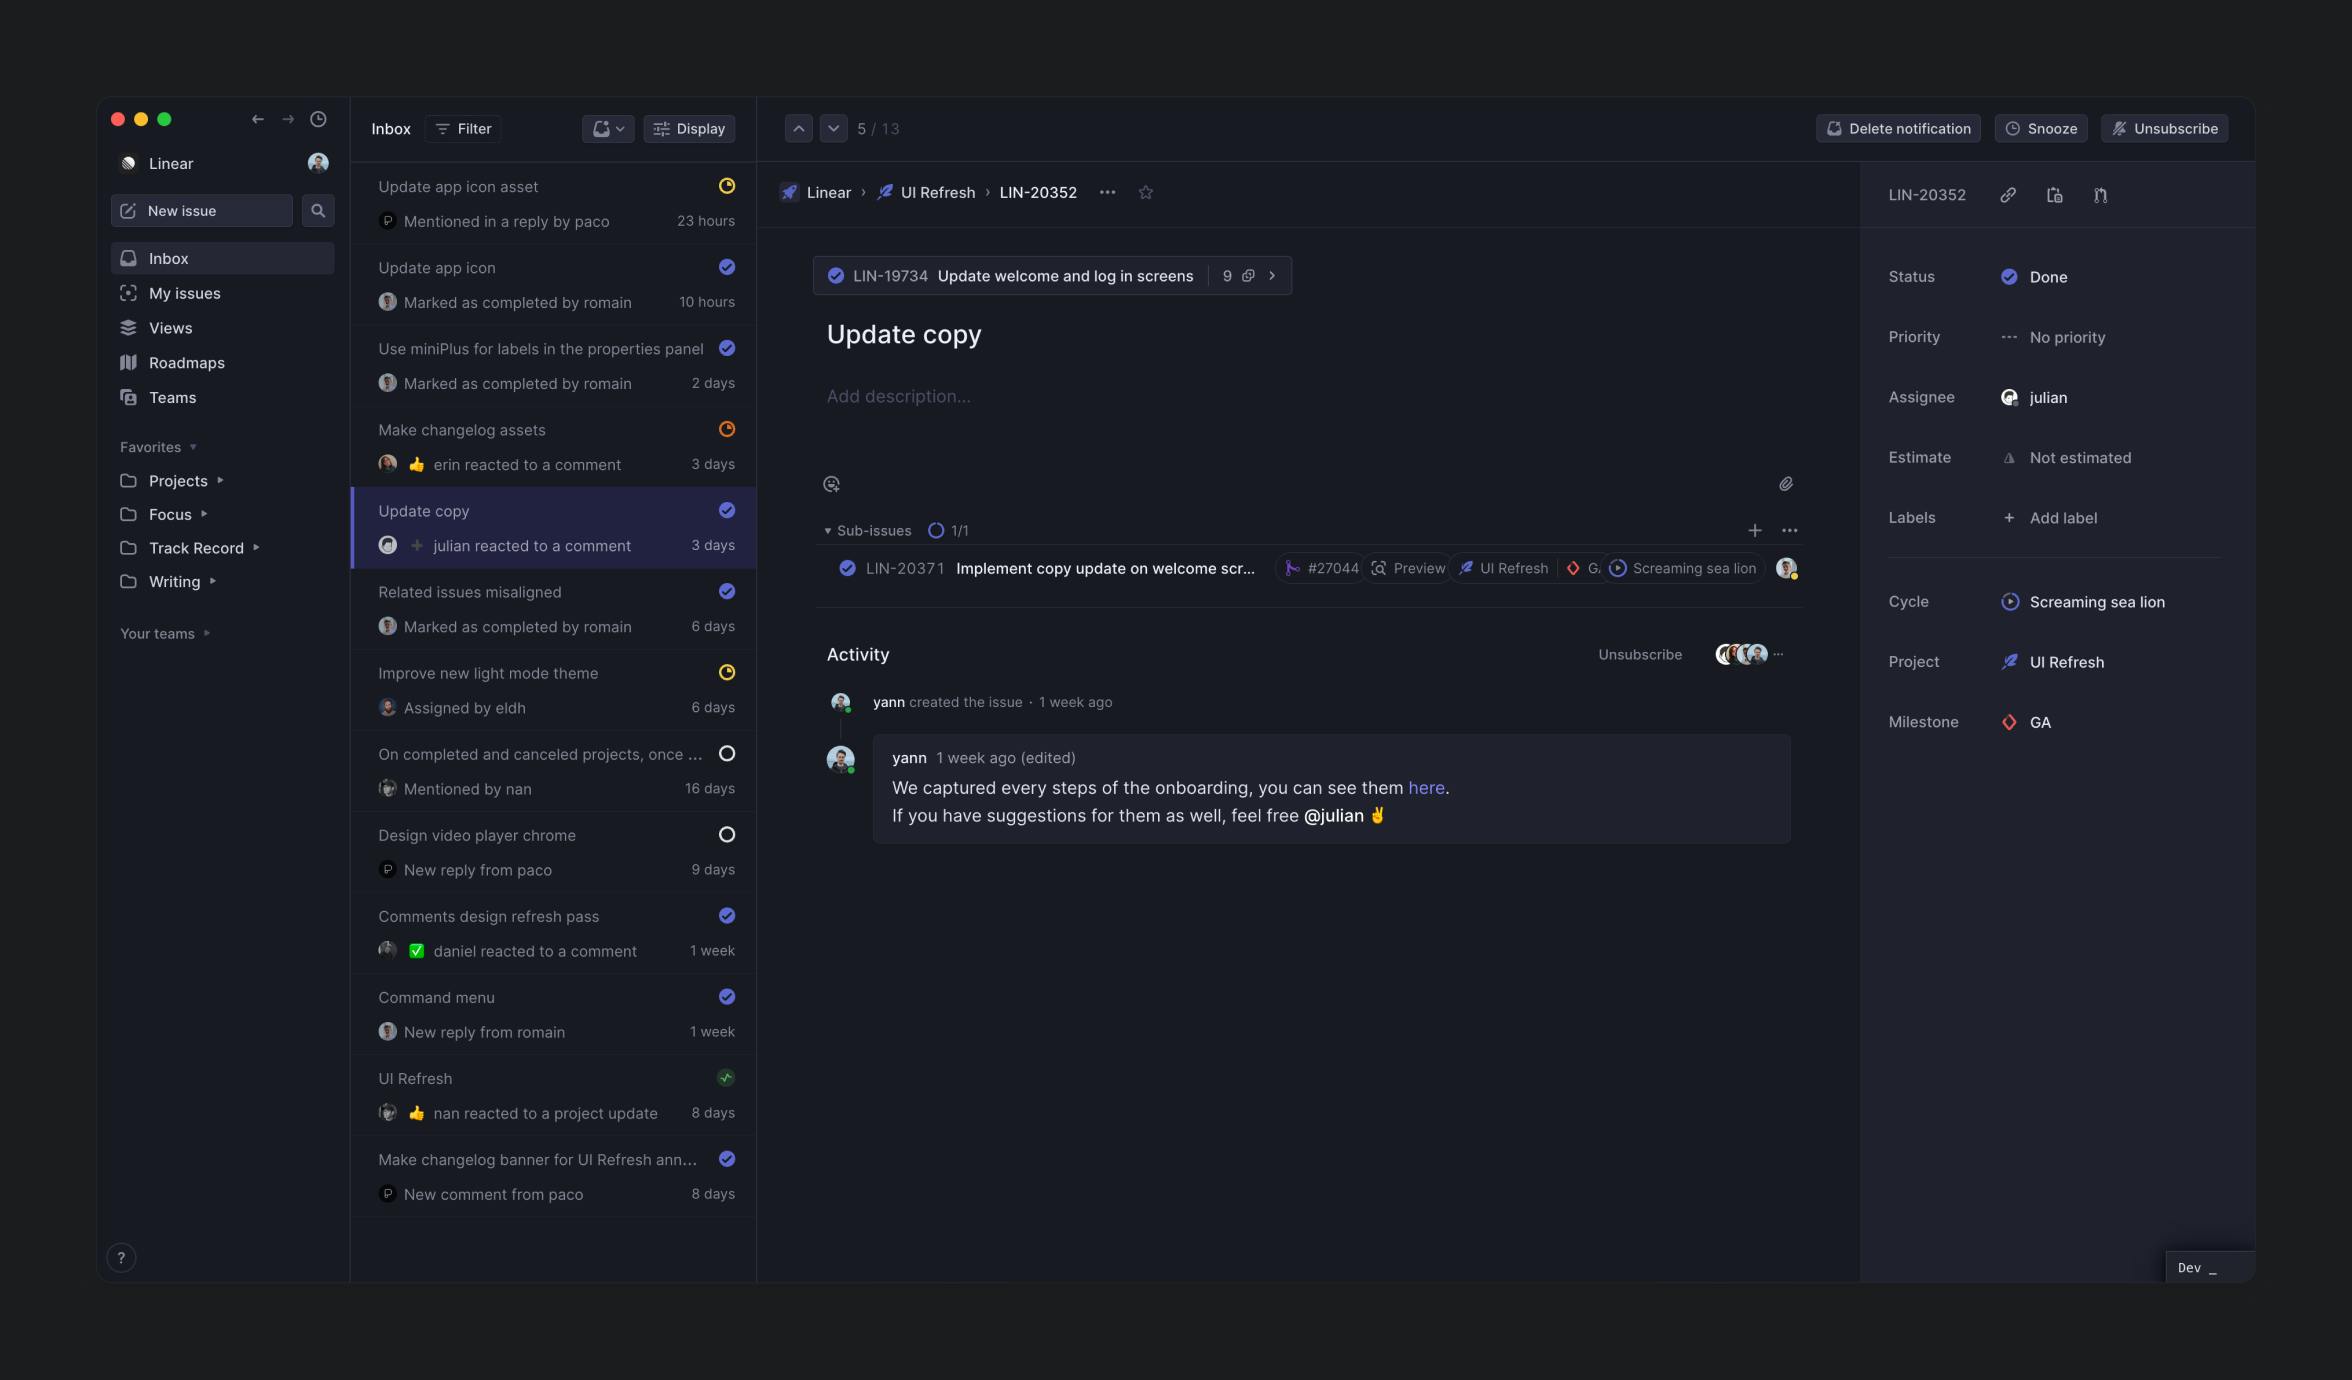Screen dimensions: 2352x1380
Task: Expand the Track Record folder
Action: tap(256, 548)
